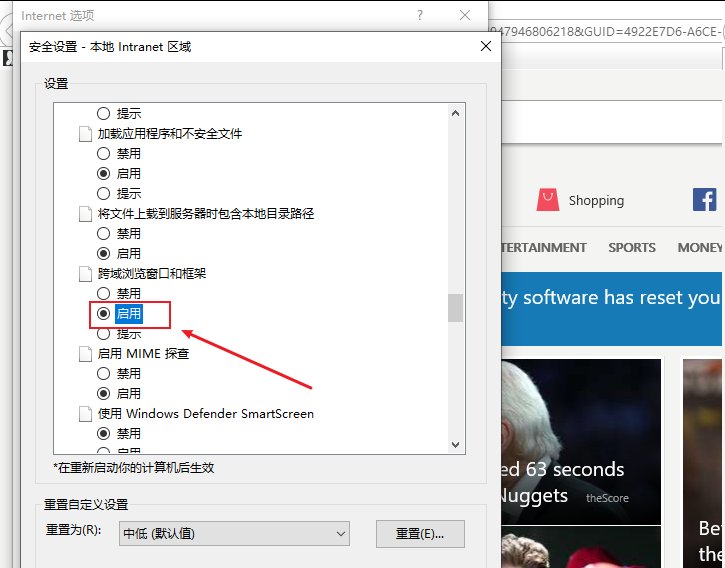Click document icon beside 加载应用程序和不安全文件
The height and width of the screenshot is (568, 725).
coord(85,134)
